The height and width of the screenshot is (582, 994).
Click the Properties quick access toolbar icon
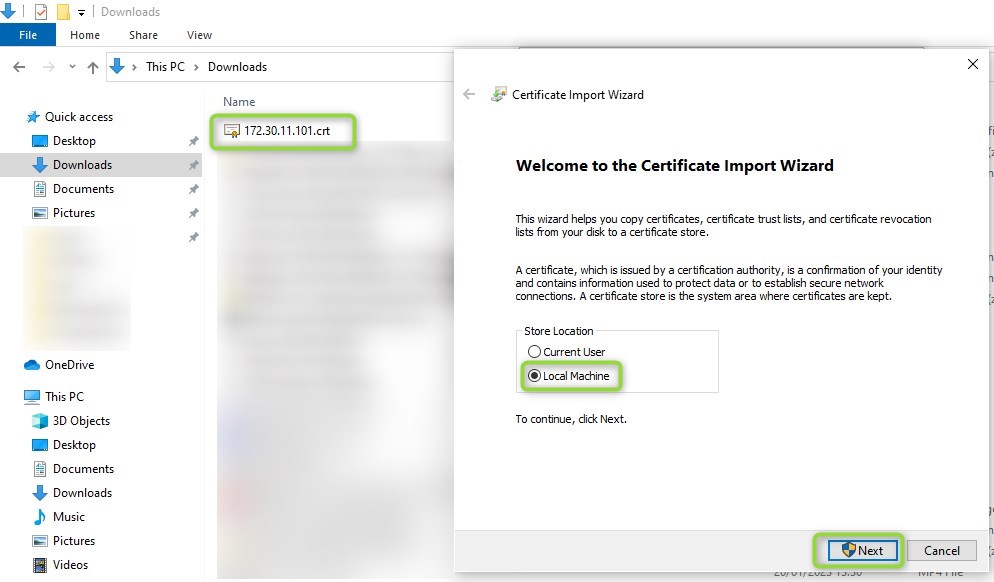(41, 11)
